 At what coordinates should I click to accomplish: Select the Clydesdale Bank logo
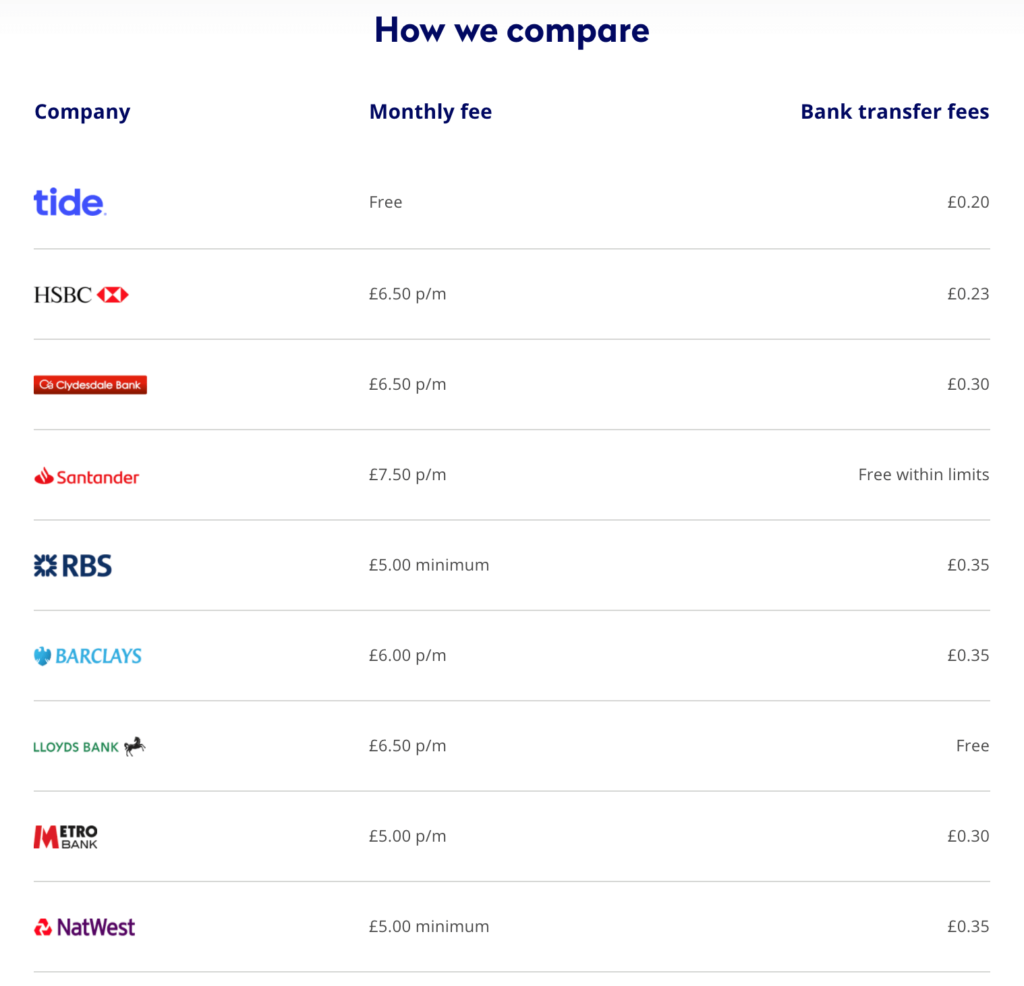90,385
